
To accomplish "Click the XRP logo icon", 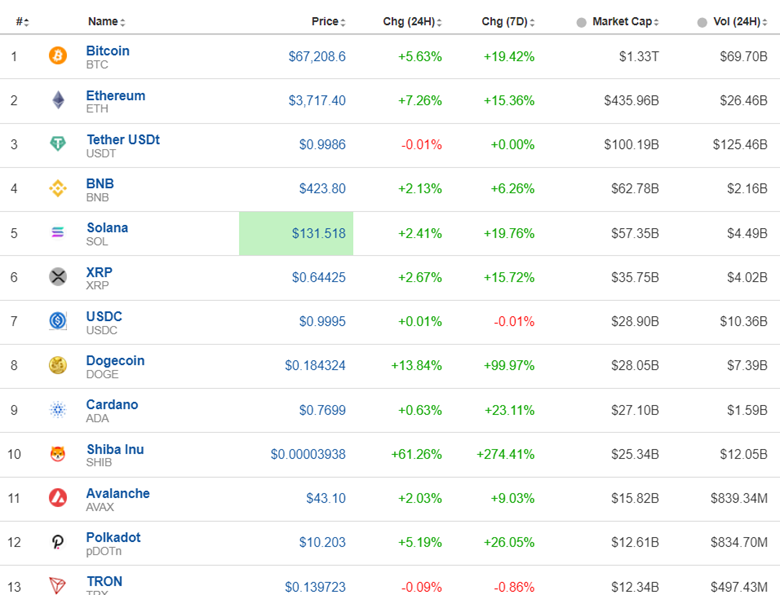I will click(x=58, y=276).
